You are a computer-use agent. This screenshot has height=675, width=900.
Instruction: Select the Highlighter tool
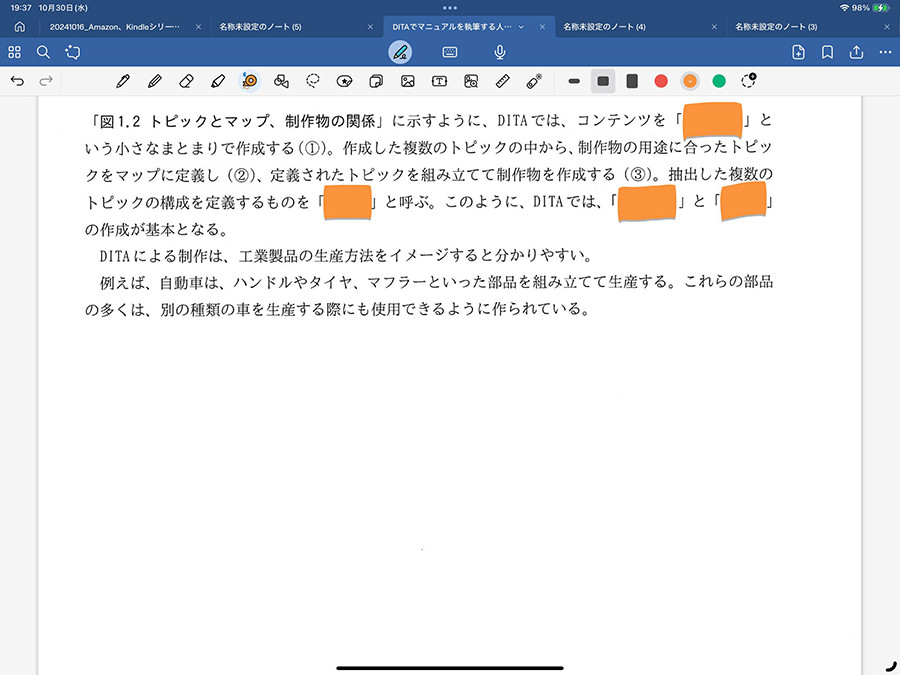(x=218, y=81)
